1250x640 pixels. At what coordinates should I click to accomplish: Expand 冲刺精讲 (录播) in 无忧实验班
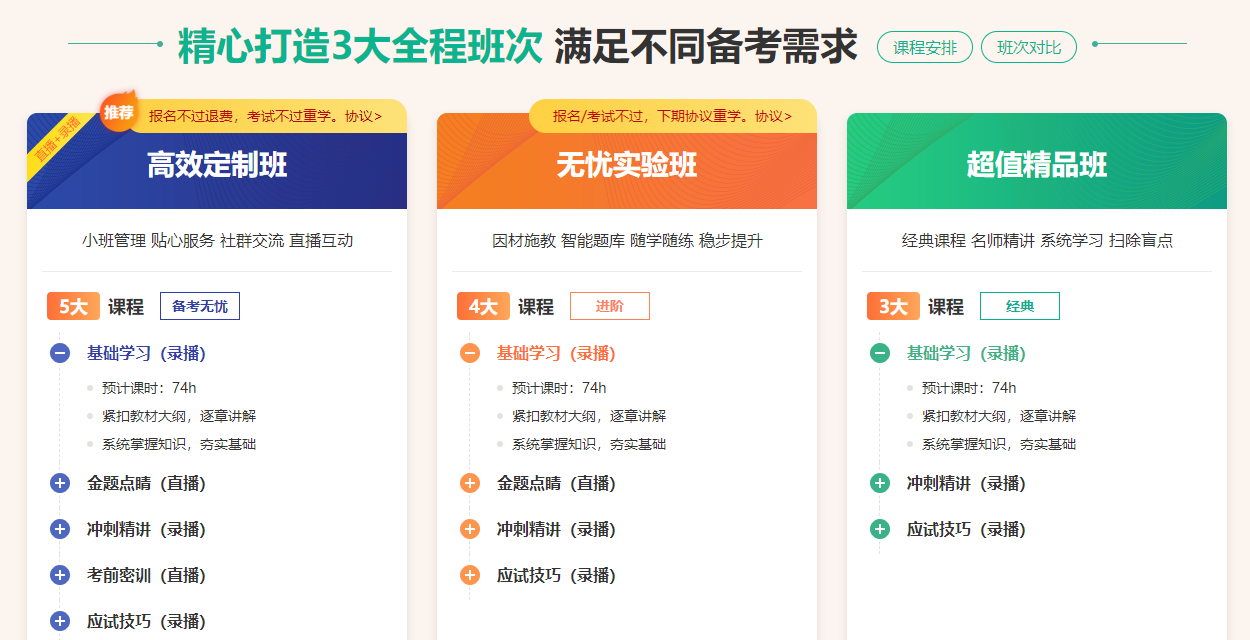(468, 528)
